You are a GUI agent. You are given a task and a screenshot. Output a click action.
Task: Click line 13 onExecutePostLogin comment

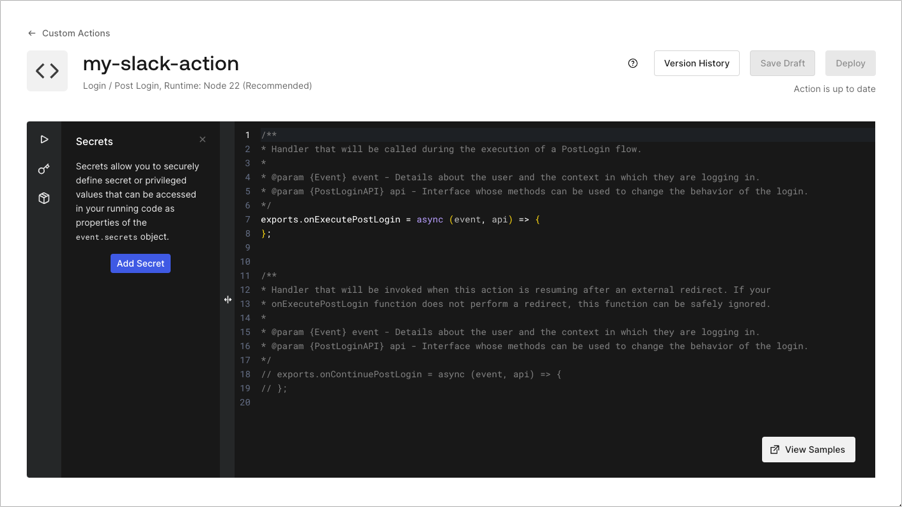point(515,304)
